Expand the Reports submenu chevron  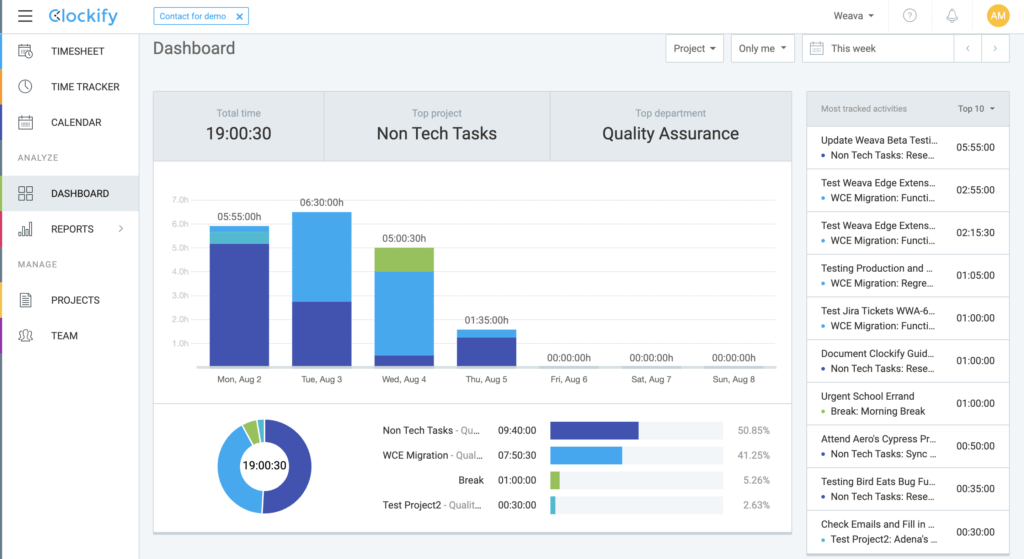click(x=121, y=229)
